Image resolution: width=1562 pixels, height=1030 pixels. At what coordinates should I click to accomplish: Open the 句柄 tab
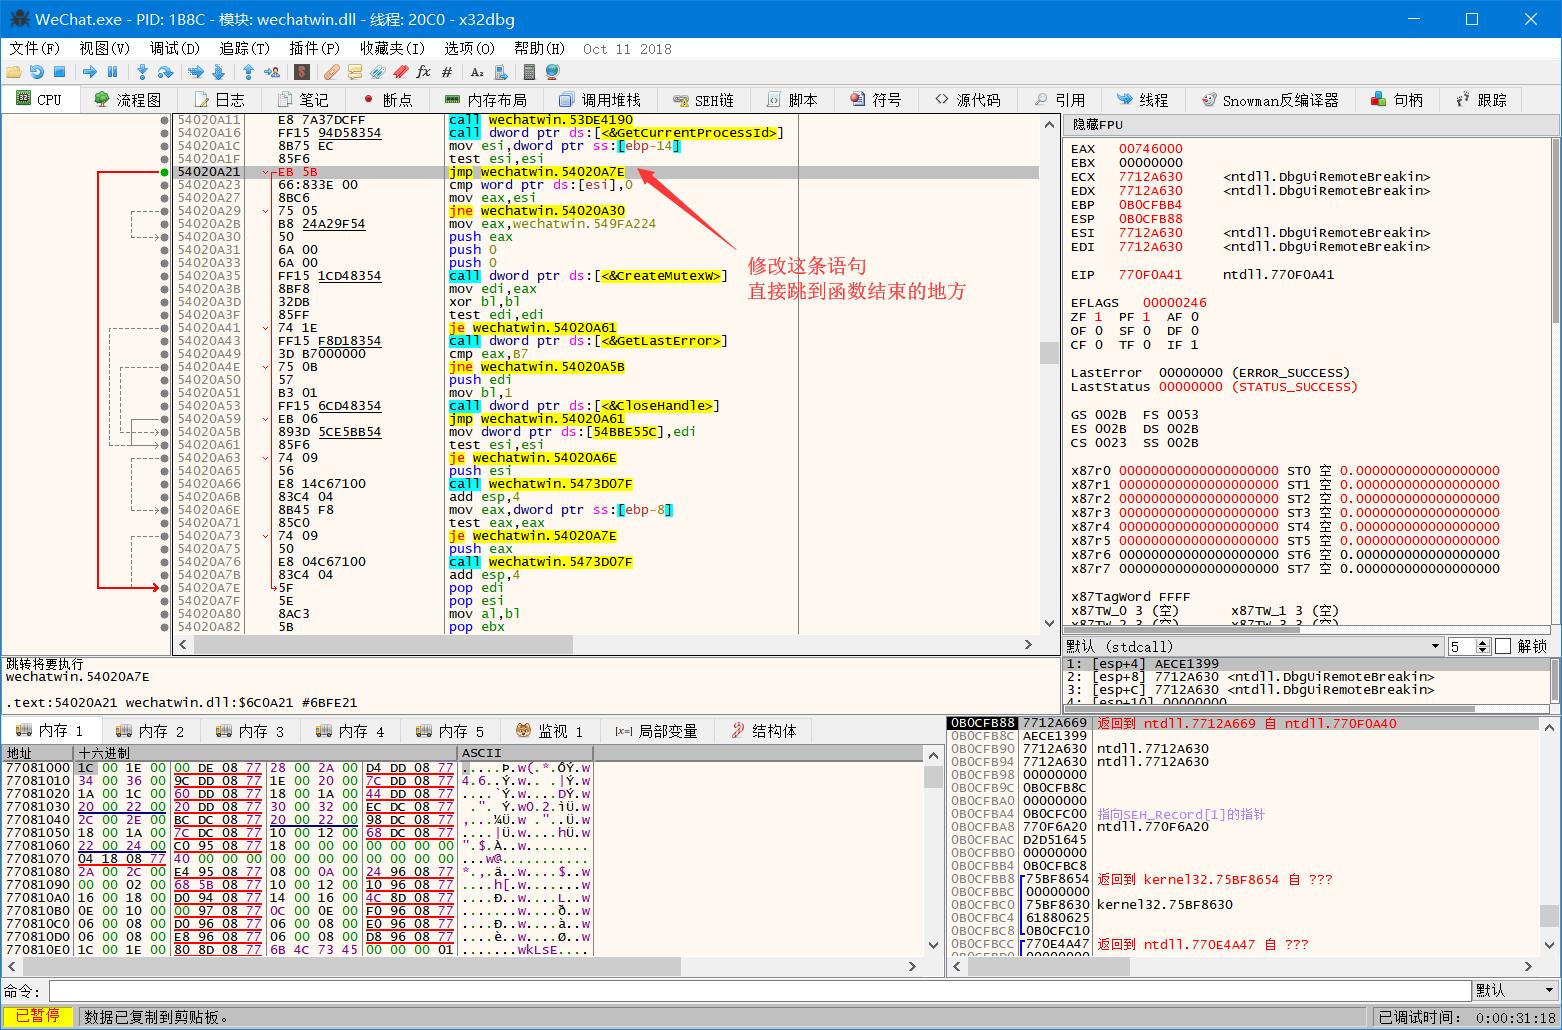(1397, 100)
